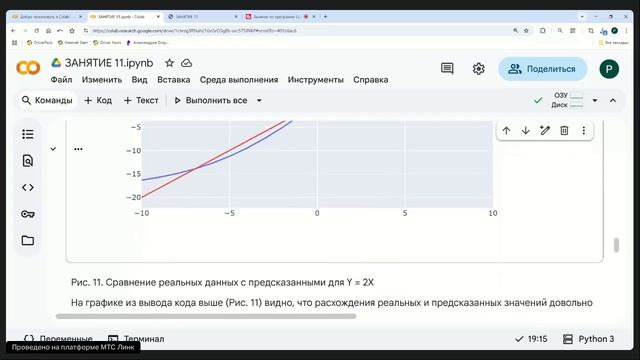The width and height of the screenshot is (640, 360).
Task: Open Выполнить все dropdown arrow
Action: pyautogui.click(x=259, y=100)
